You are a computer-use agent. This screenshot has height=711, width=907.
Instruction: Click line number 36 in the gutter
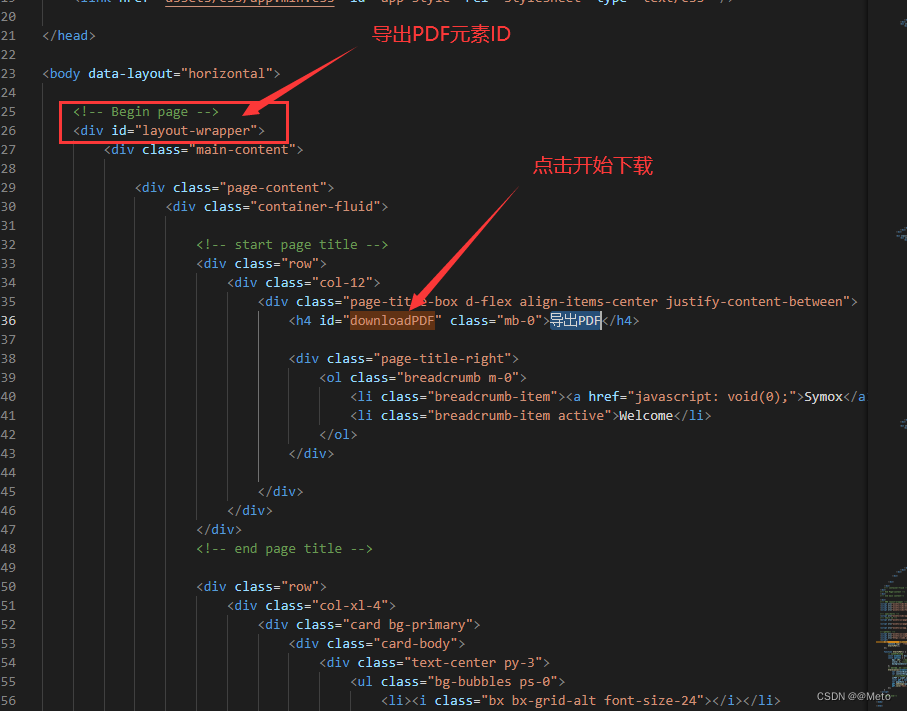click(x=8, y=320)
